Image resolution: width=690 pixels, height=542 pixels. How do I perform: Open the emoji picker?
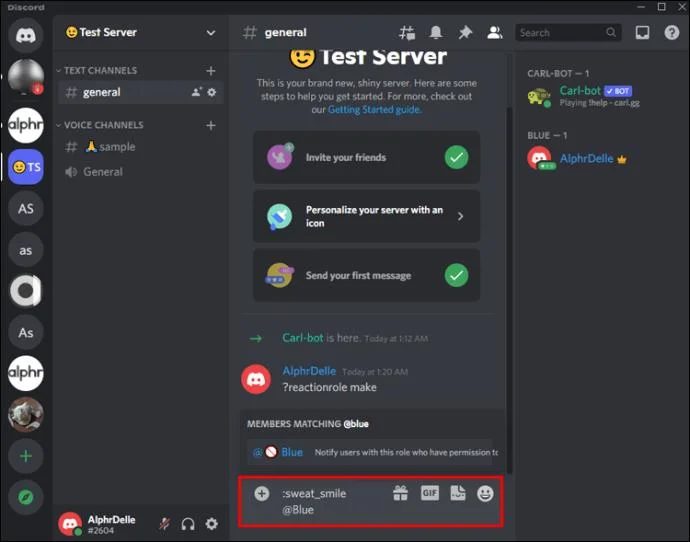485,494
